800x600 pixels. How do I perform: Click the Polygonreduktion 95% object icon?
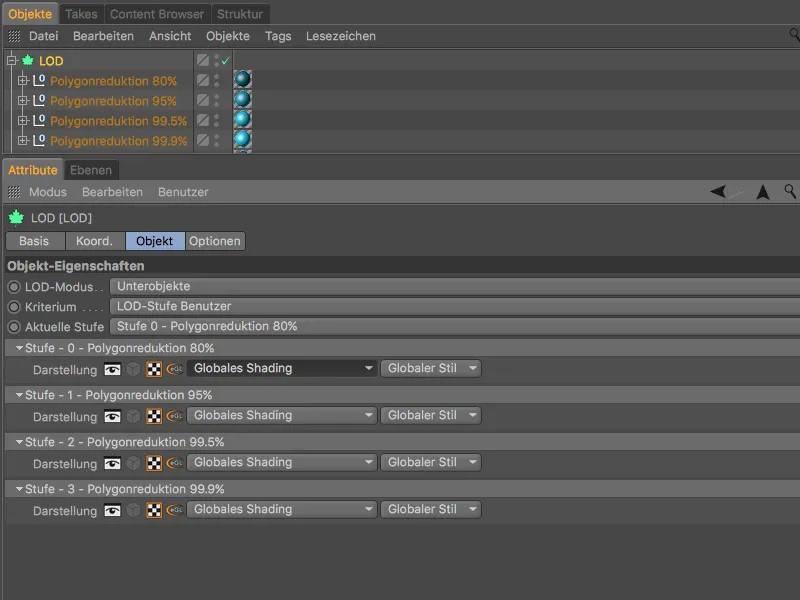click(x=39, y=101)
